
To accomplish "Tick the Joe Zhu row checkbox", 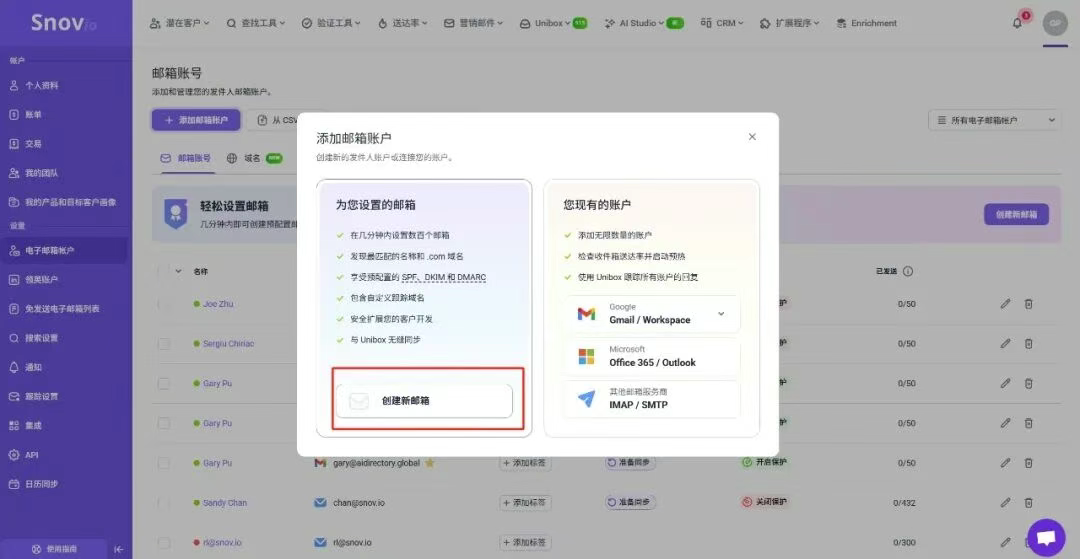I will [164, 304].
